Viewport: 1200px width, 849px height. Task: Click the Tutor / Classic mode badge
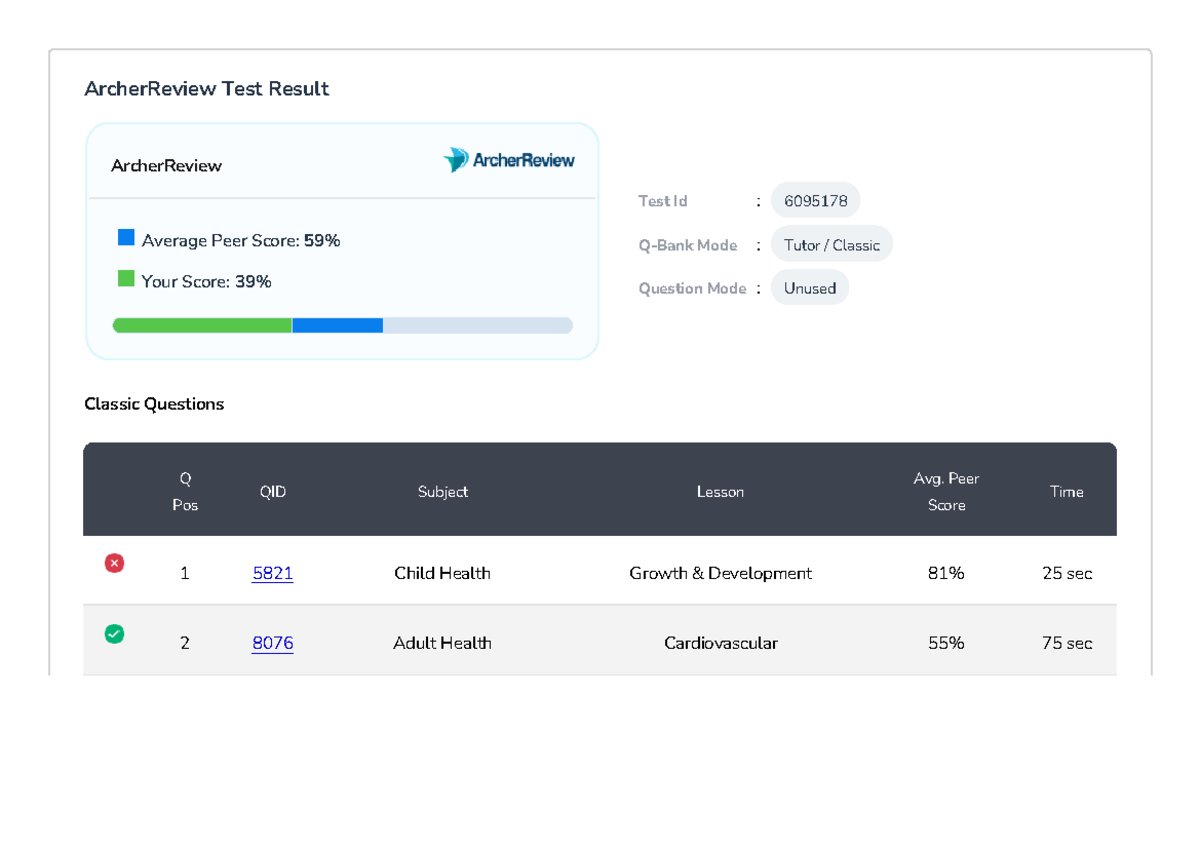[x=831, y=243]
